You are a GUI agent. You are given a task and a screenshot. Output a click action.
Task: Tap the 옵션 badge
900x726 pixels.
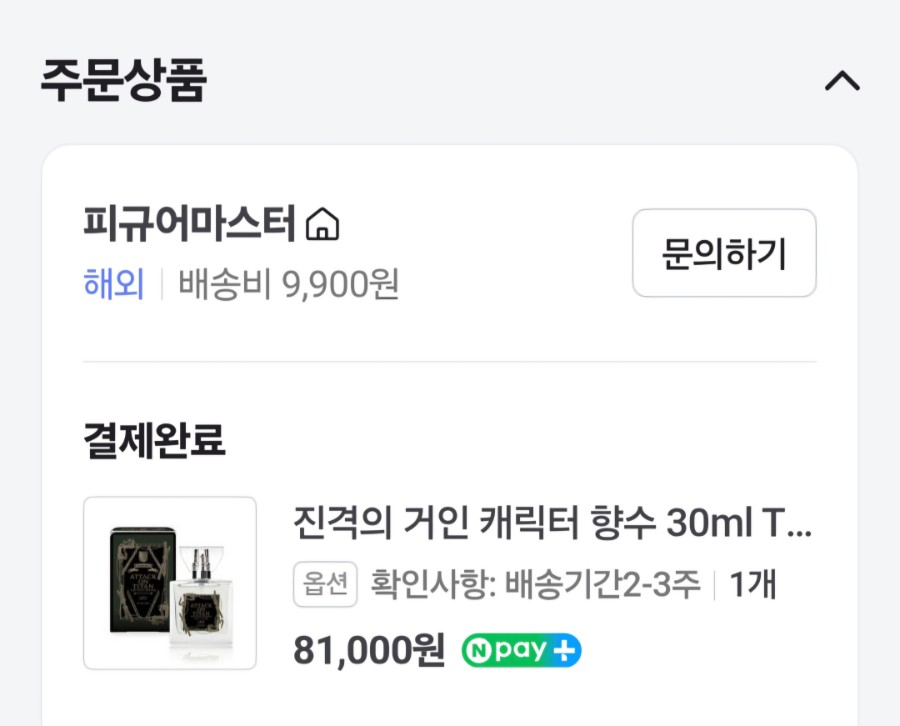(x=325, y=586)
